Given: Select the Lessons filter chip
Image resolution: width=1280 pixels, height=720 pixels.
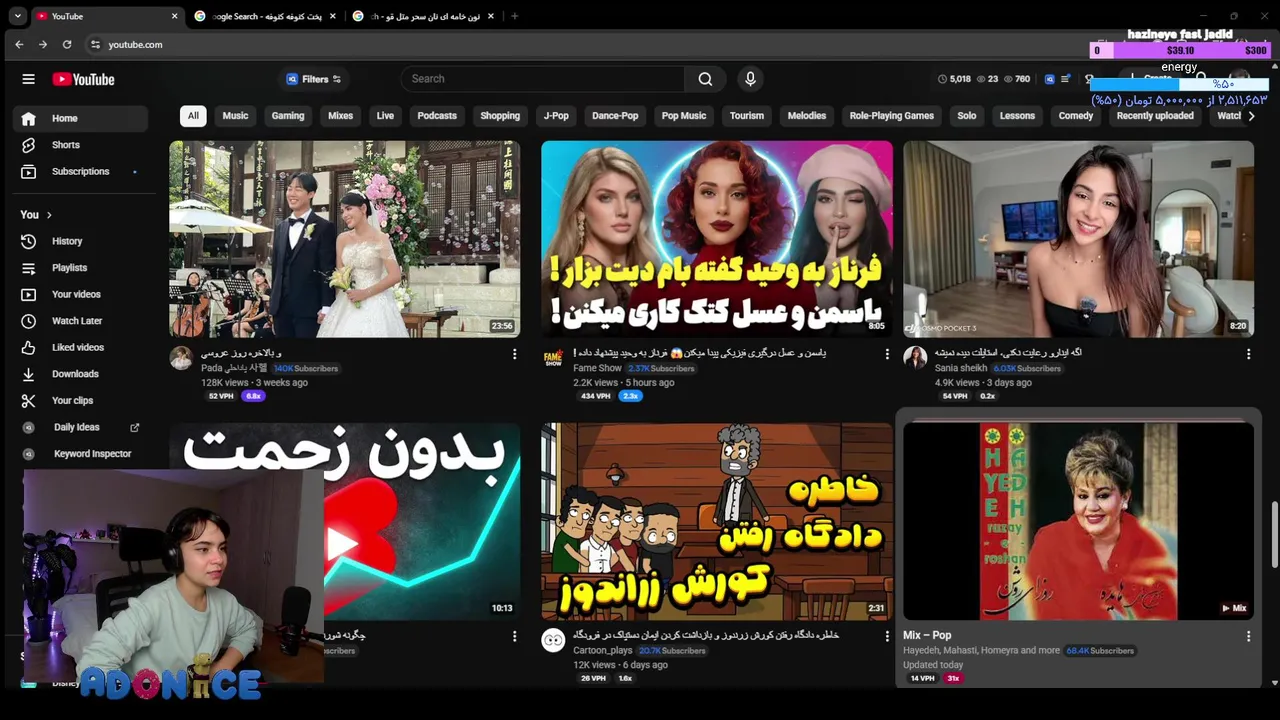Looking at the screenshot, I should point(1017,116).
